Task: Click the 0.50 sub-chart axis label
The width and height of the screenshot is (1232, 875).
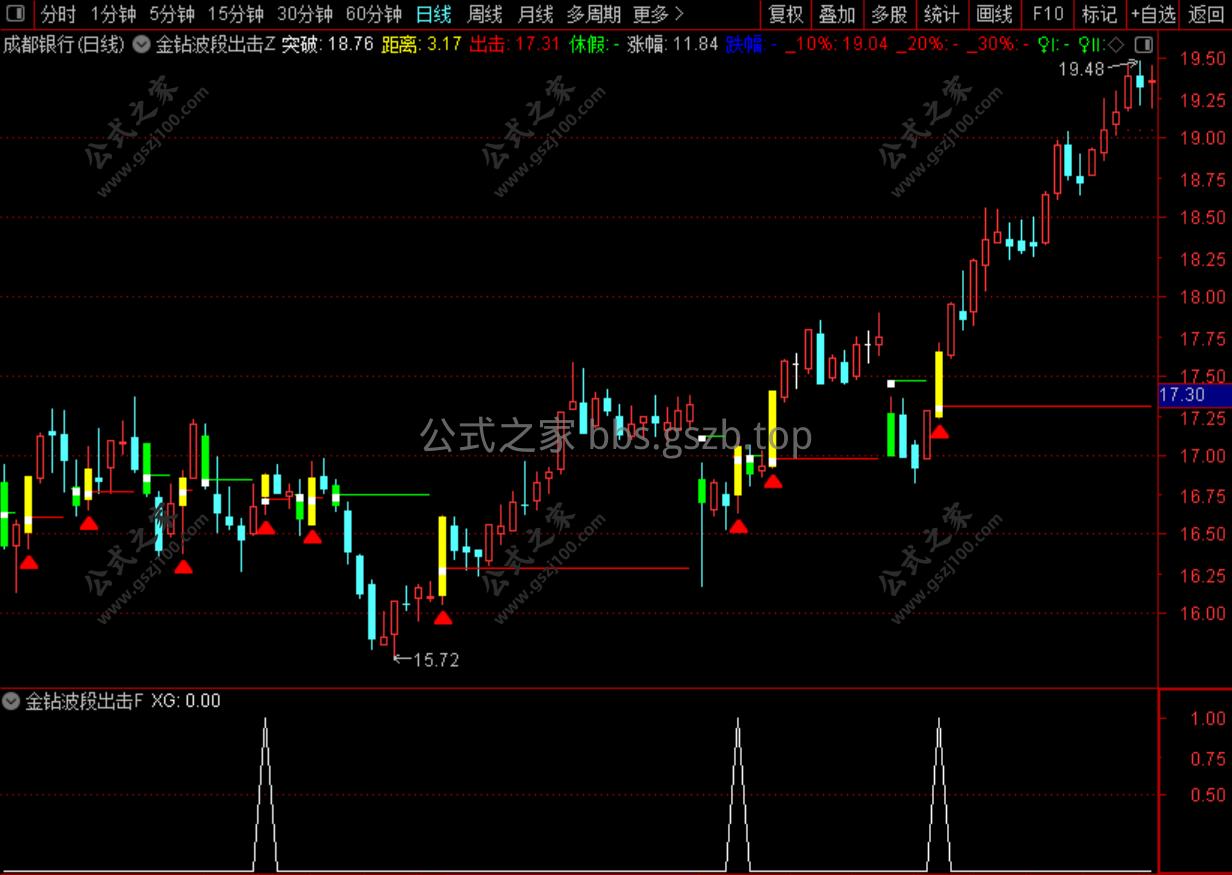Action: coord(1209,795)
